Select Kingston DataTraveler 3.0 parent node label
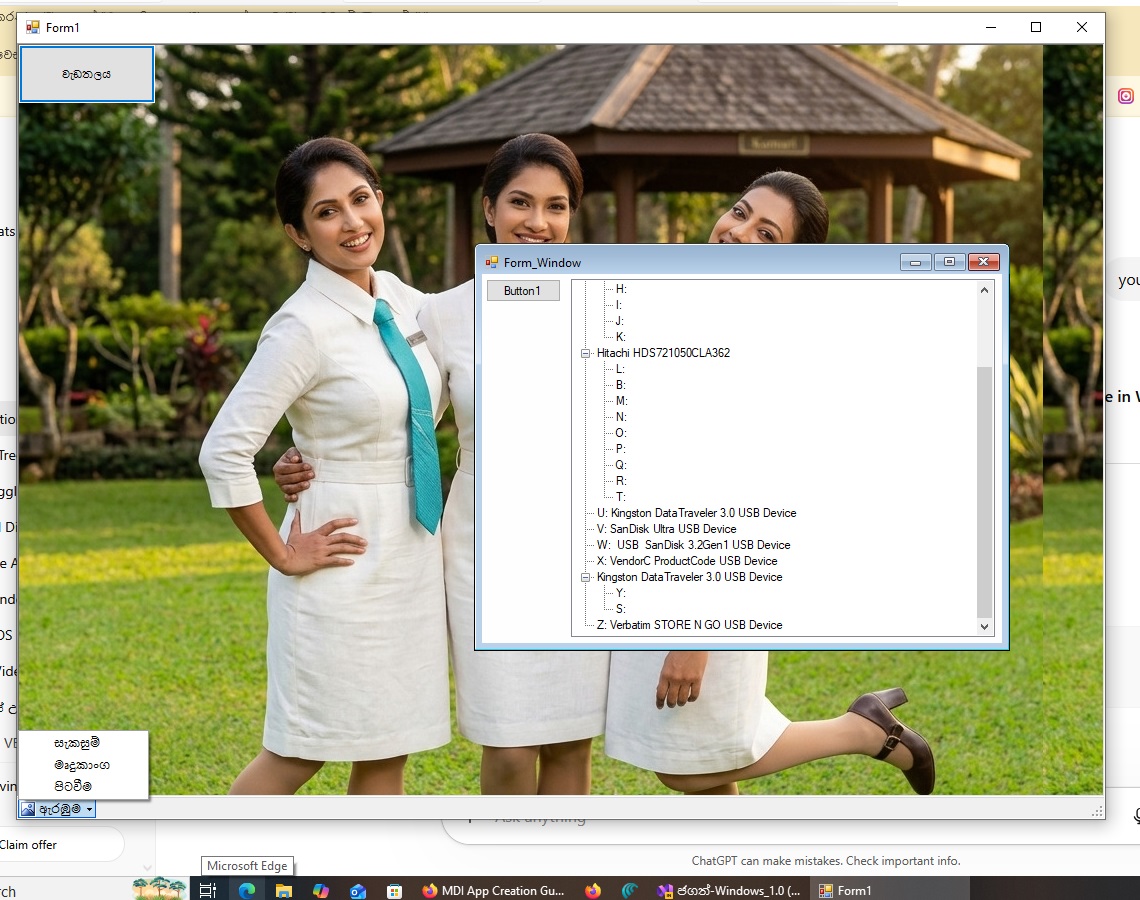1140x900 pixels. [x=689, y=577]
